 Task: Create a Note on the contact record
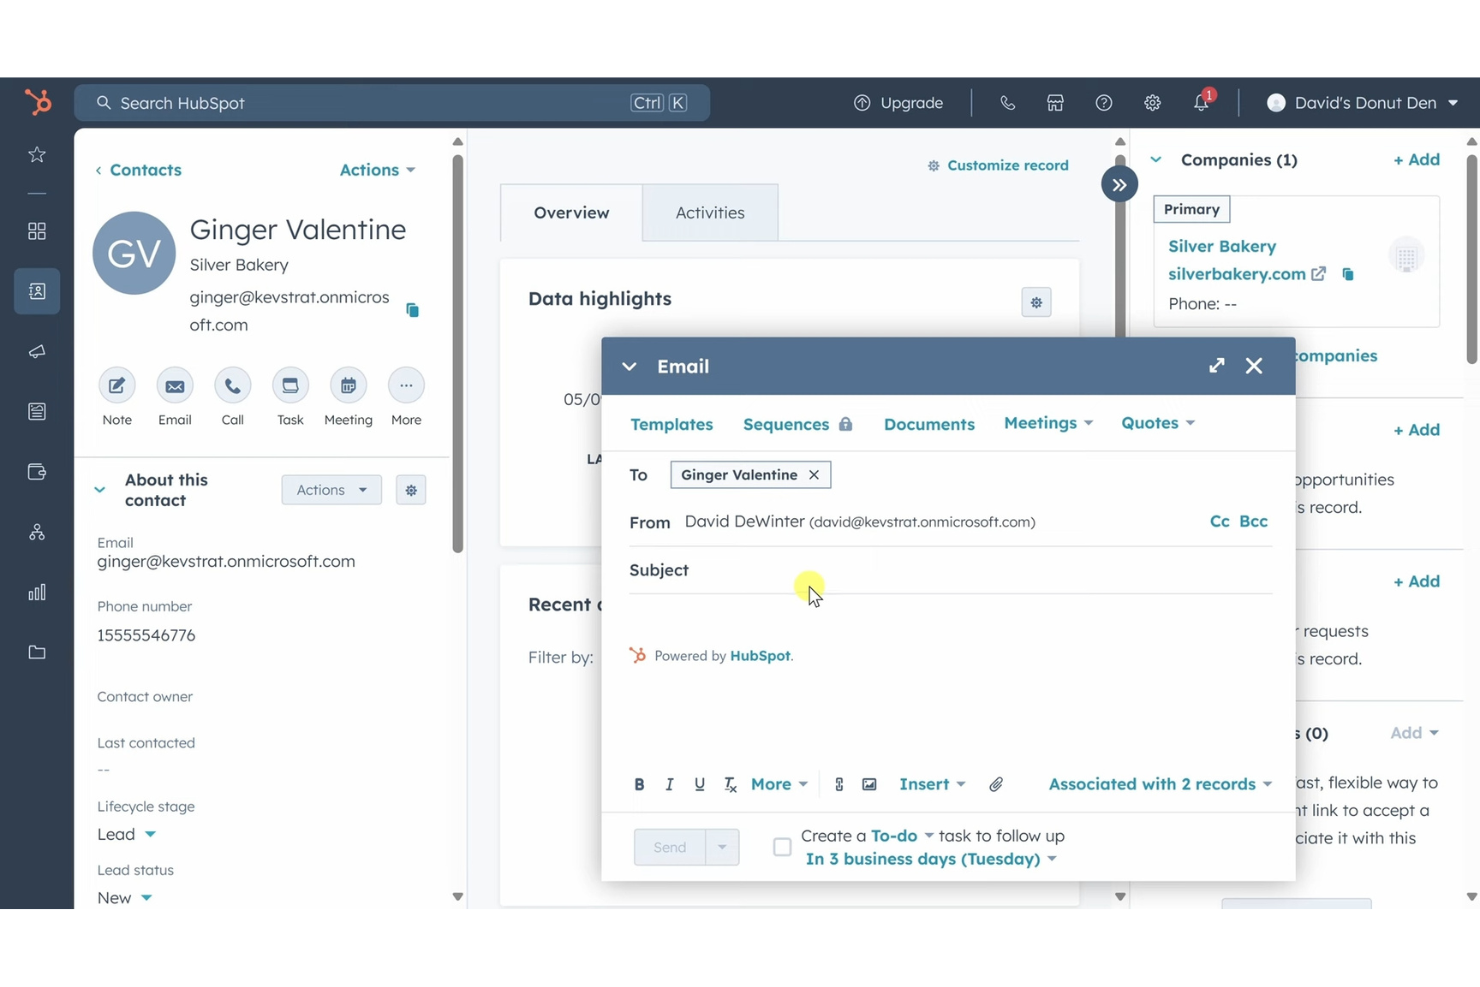pyautogui.click(x=116, y=388)
